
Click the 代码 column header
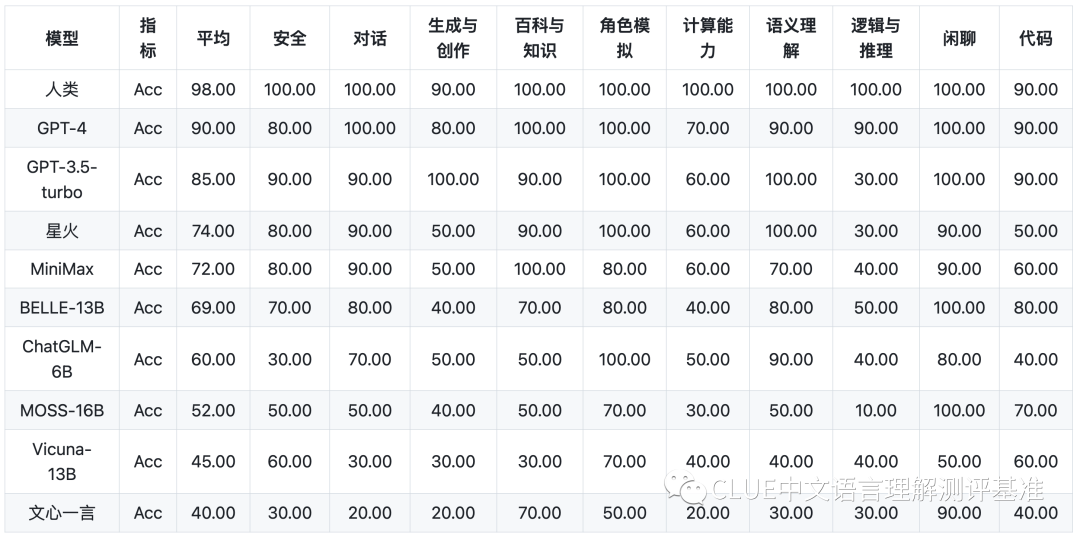[1036, 39]
